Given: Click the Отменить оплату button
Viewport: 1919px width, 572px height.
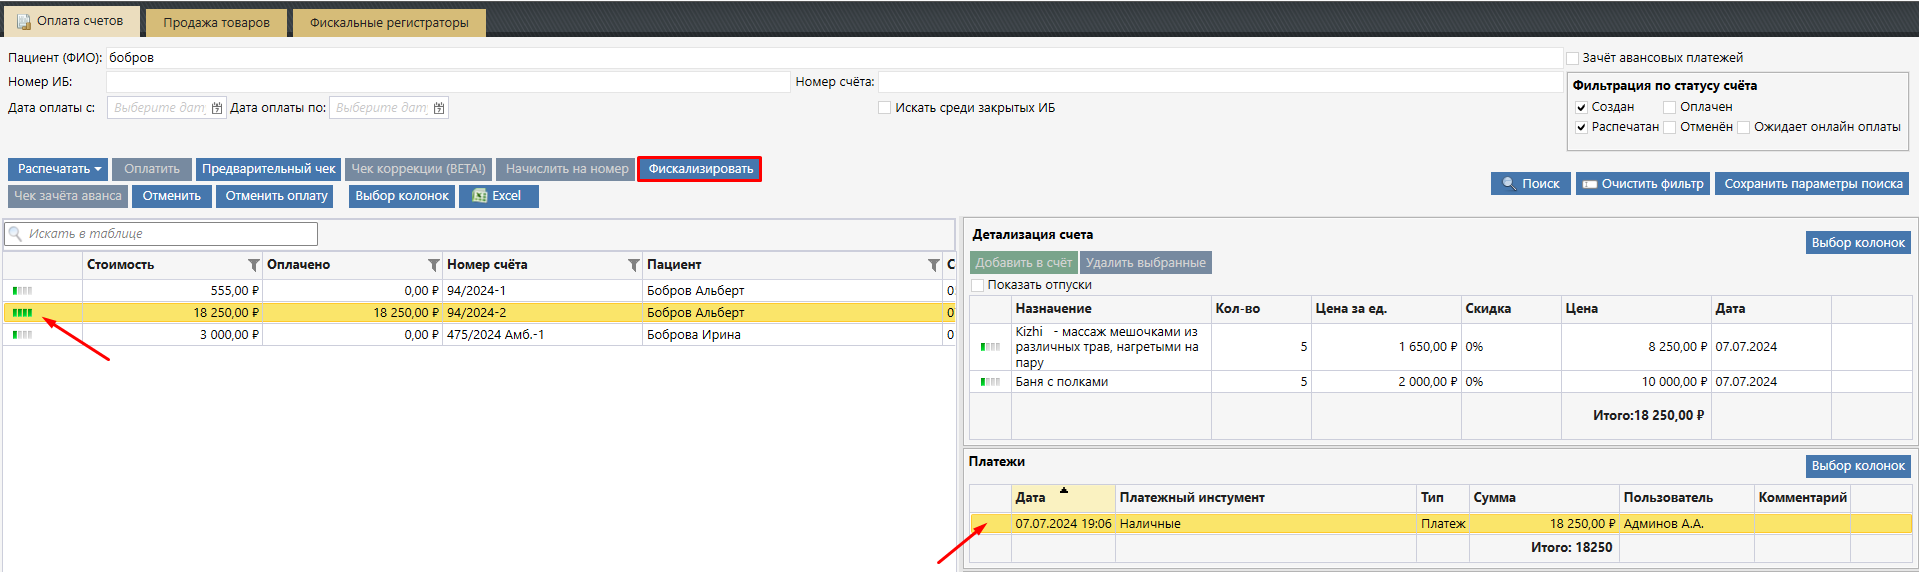Looking at the screenshot, I should tap(276, 196).
